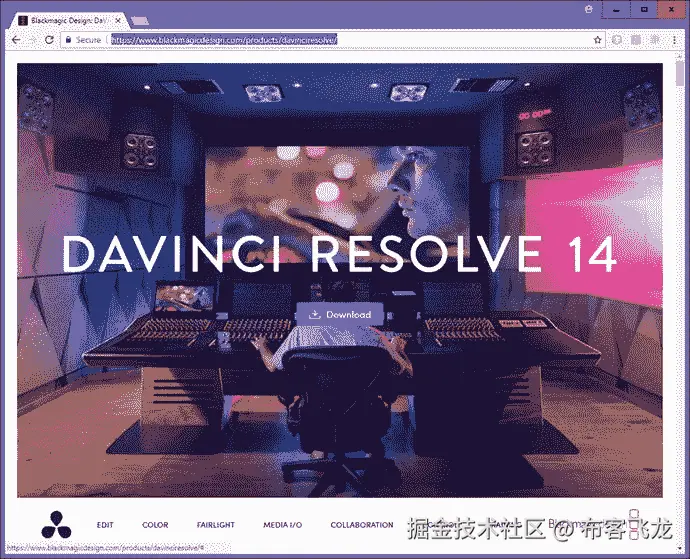Maximize the Chrome window
This screenshot has height=559, width=690.
click(644, 9)
